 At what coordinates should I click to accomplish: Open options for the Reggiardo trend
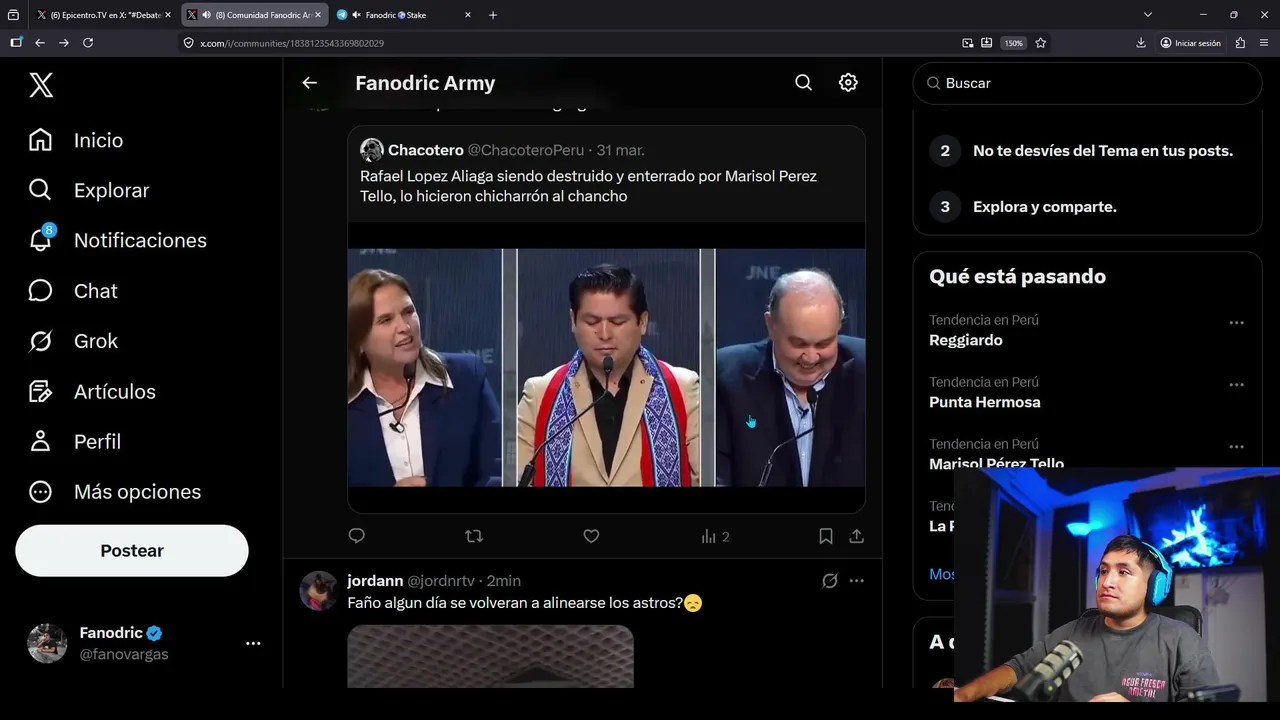pyautogui.click(x=1237, y=323)
